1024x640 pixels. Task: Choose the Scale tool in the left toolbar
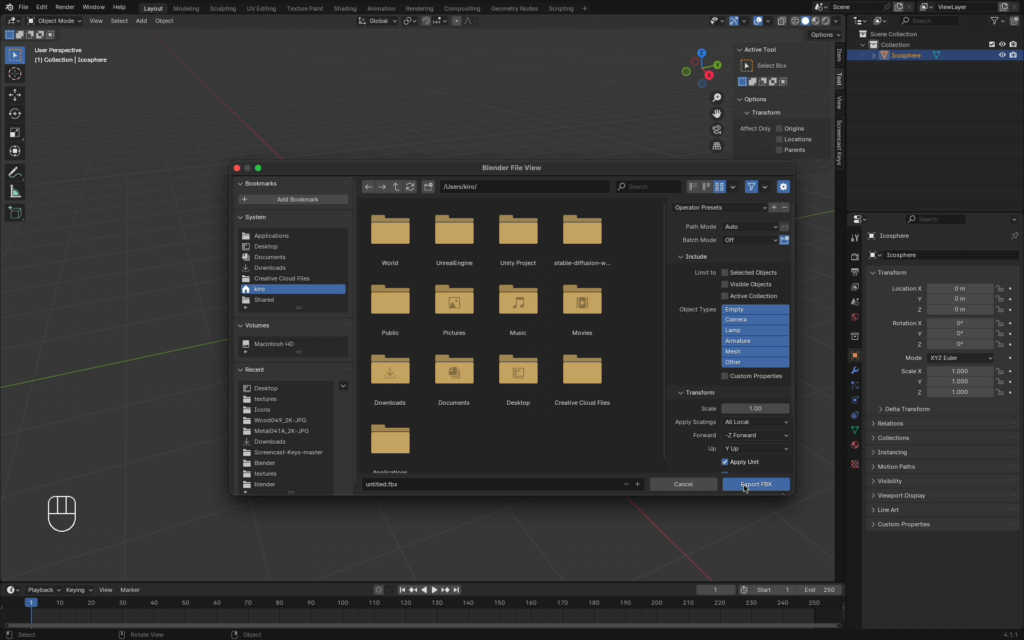coord(14,133)
